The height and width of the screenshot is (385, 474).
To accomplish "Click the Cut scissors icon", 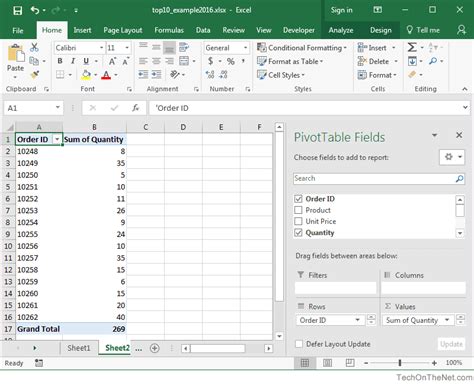I will click(x=34, y=47).
